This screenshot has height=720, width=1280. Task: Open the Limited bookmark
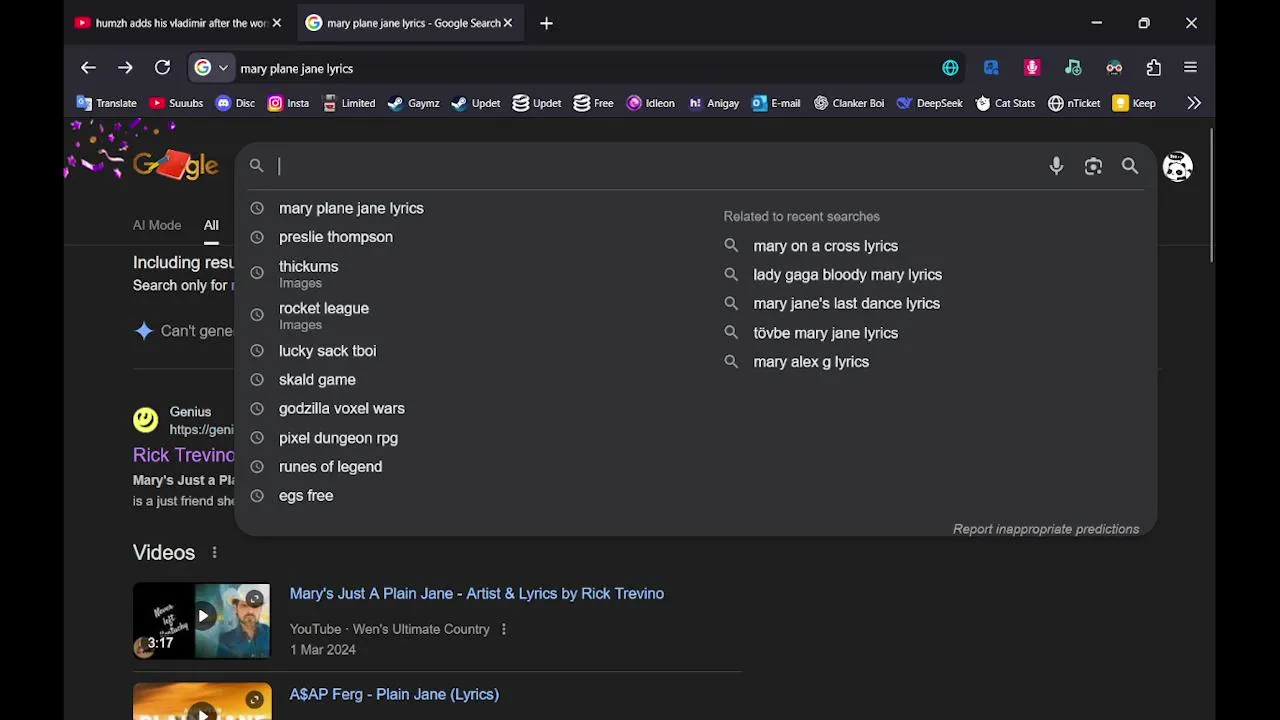pyautogui.click(x=349, y=103)
